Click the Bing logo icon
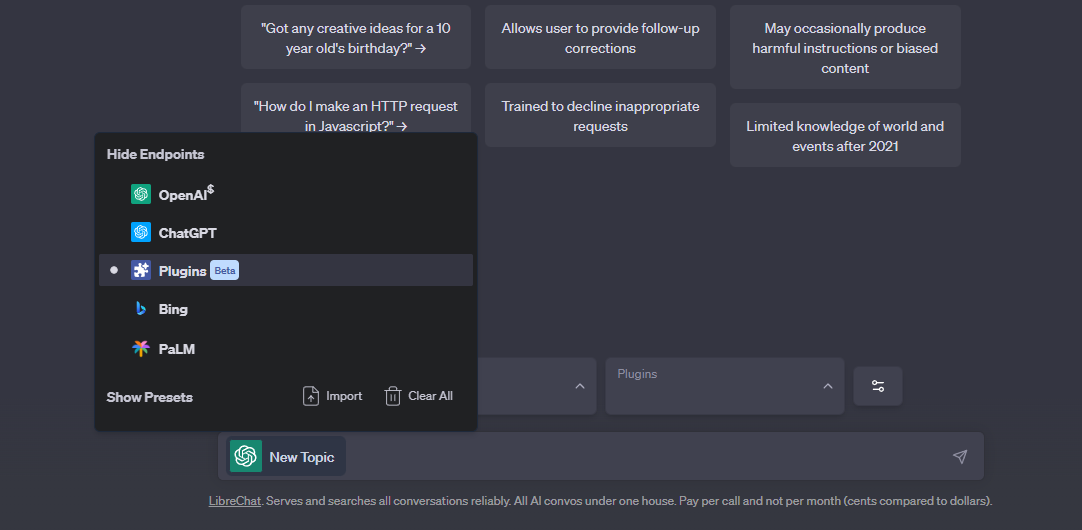The height and width of the screenshot is (530, 1082). coord(141,309)
